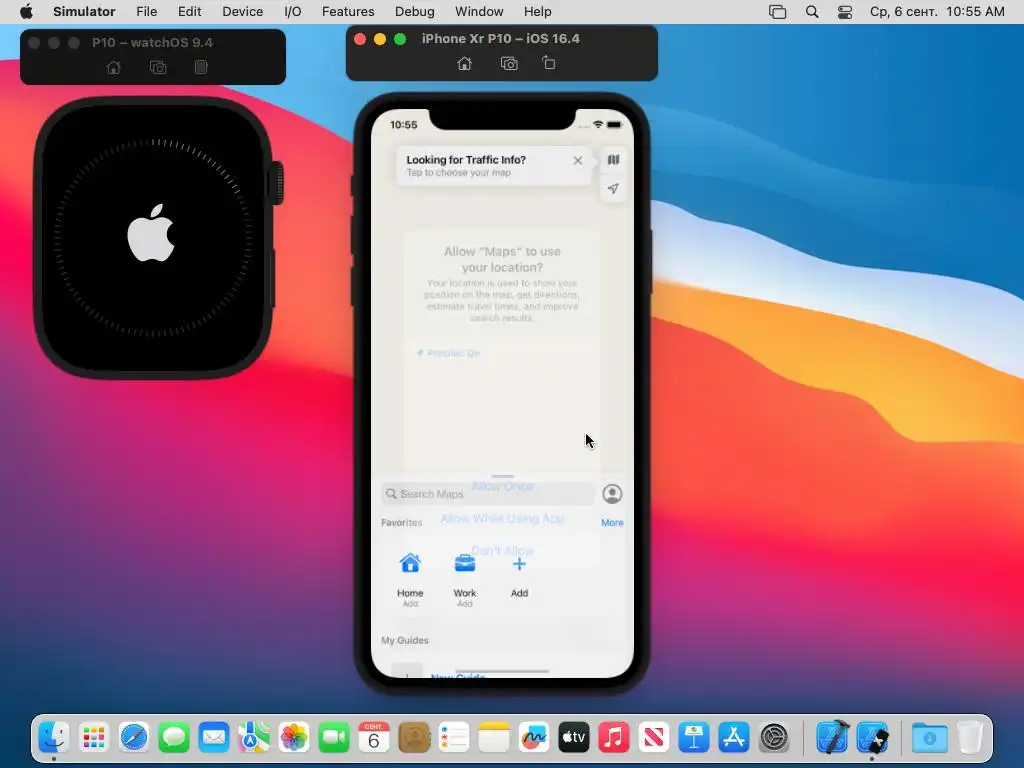This screenshot has width=1024, height=768.
Task: Open the Edit menu
Action: (189, 12)
